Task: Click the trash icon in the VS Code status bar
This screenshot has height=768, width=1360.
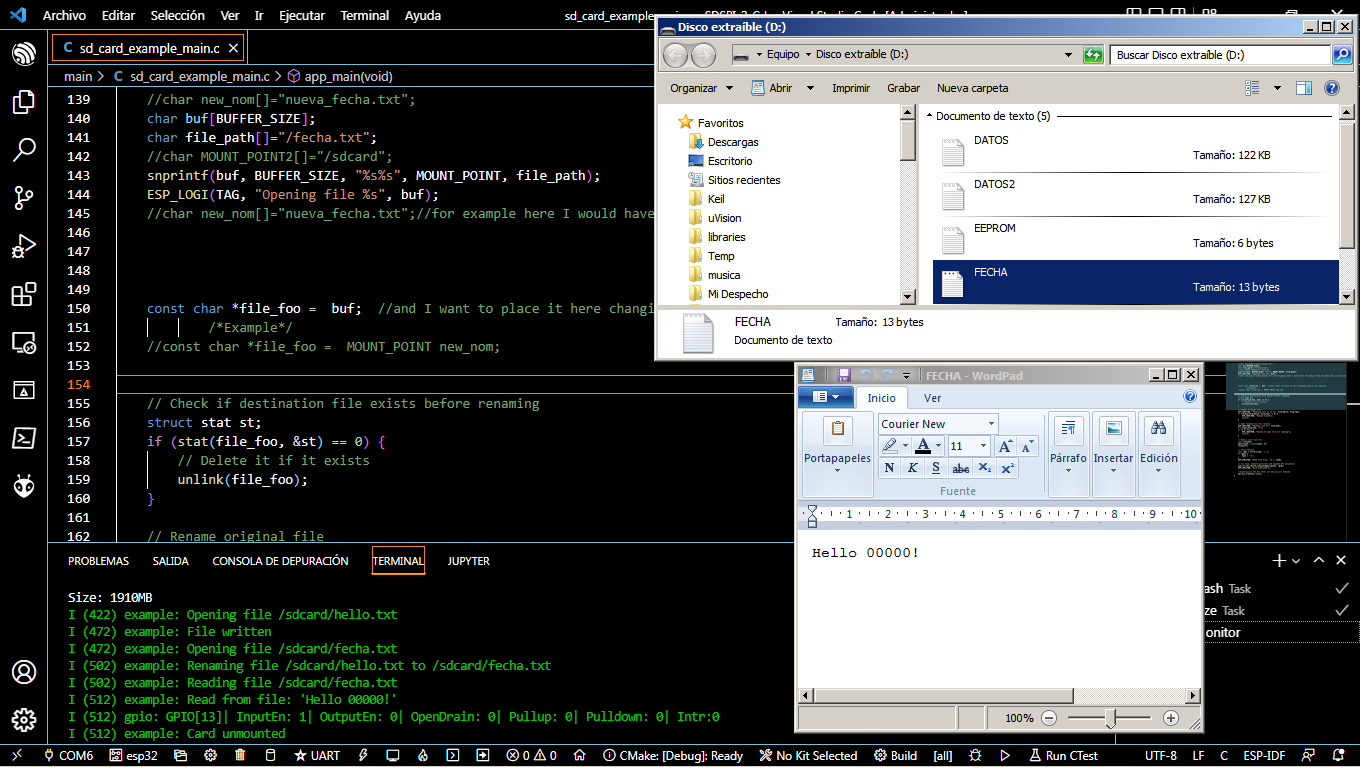Action: click(240, 756)
